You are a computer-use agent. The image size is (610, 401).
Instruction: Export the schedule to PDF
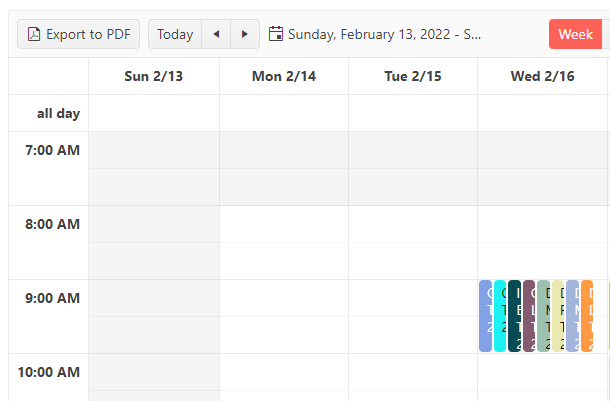[x=79, y=34]
